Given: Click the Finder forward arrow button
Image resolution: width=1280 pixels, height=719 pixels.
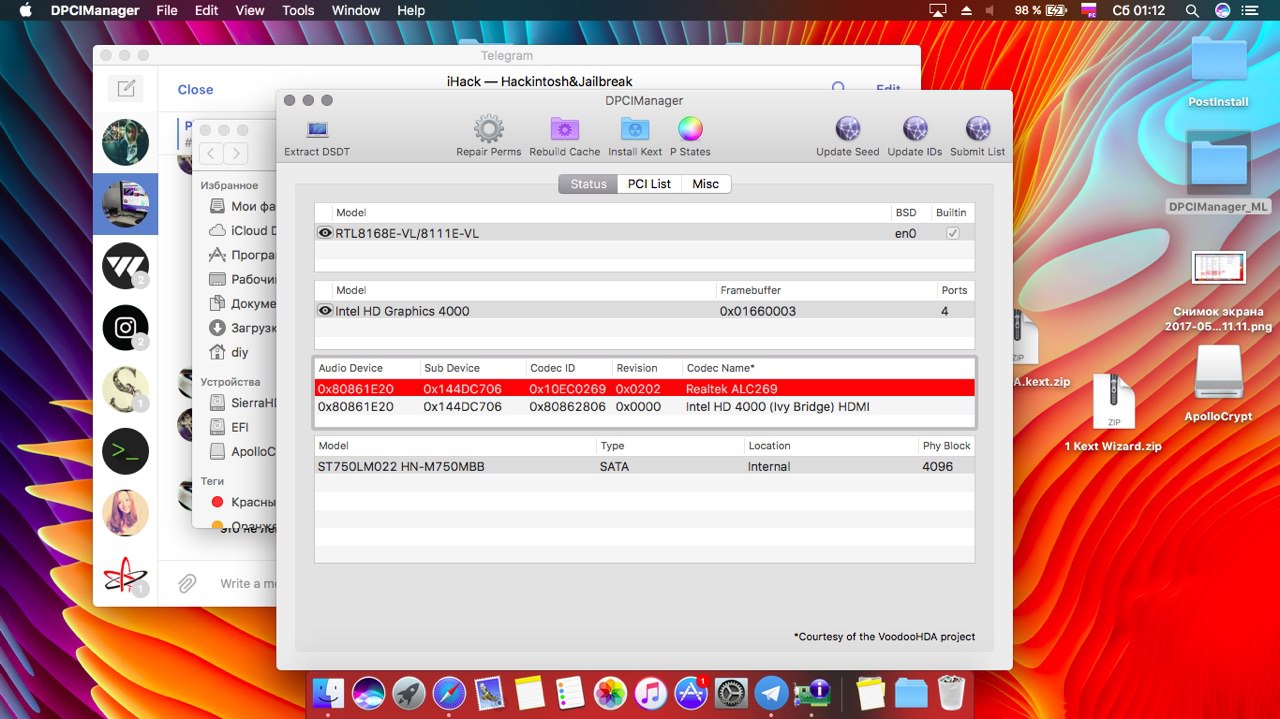Looking at the screenshot, I should point(235,153).
